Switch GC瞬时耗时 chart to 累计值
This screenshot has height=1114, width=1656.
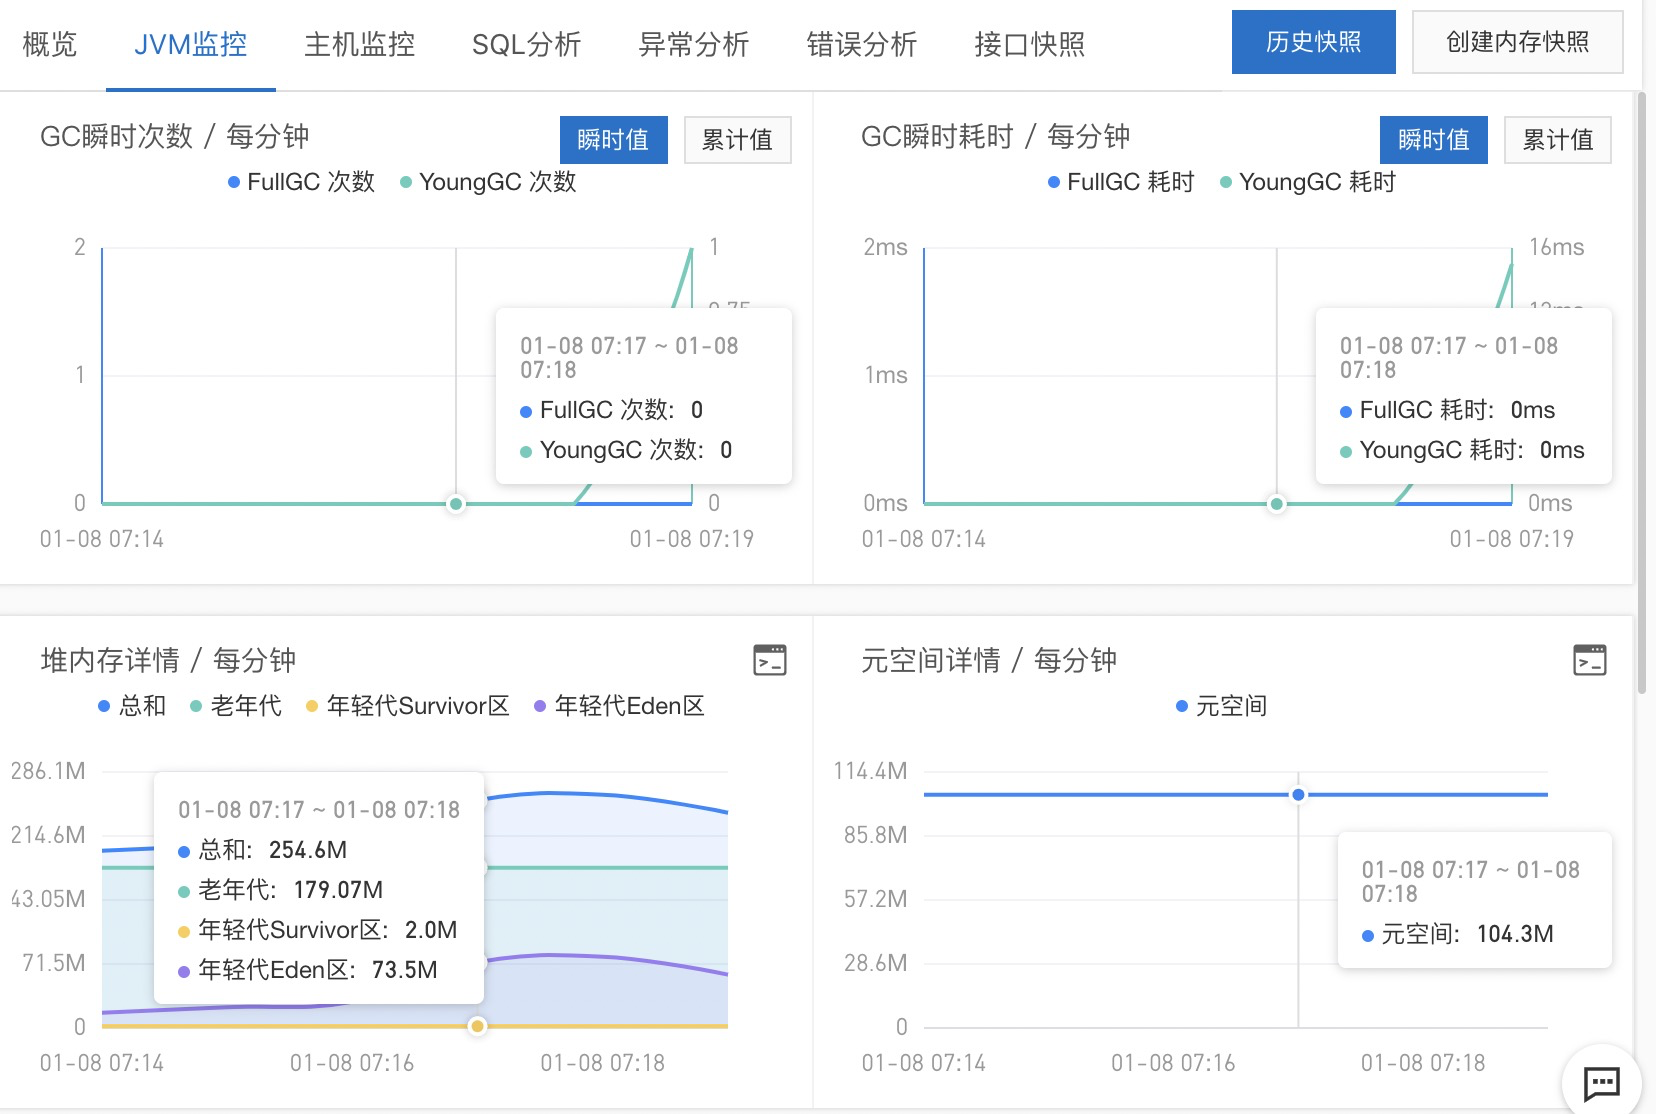click(1558, 140)
